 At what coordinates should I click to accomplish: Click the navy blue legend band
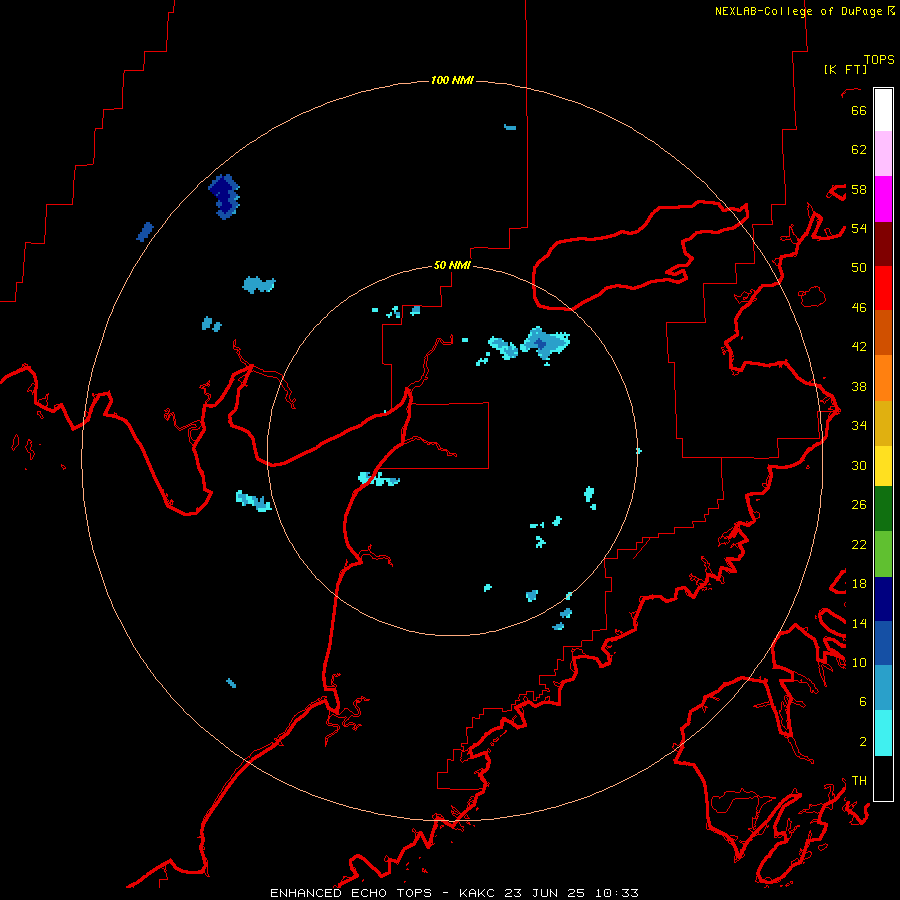883,599
